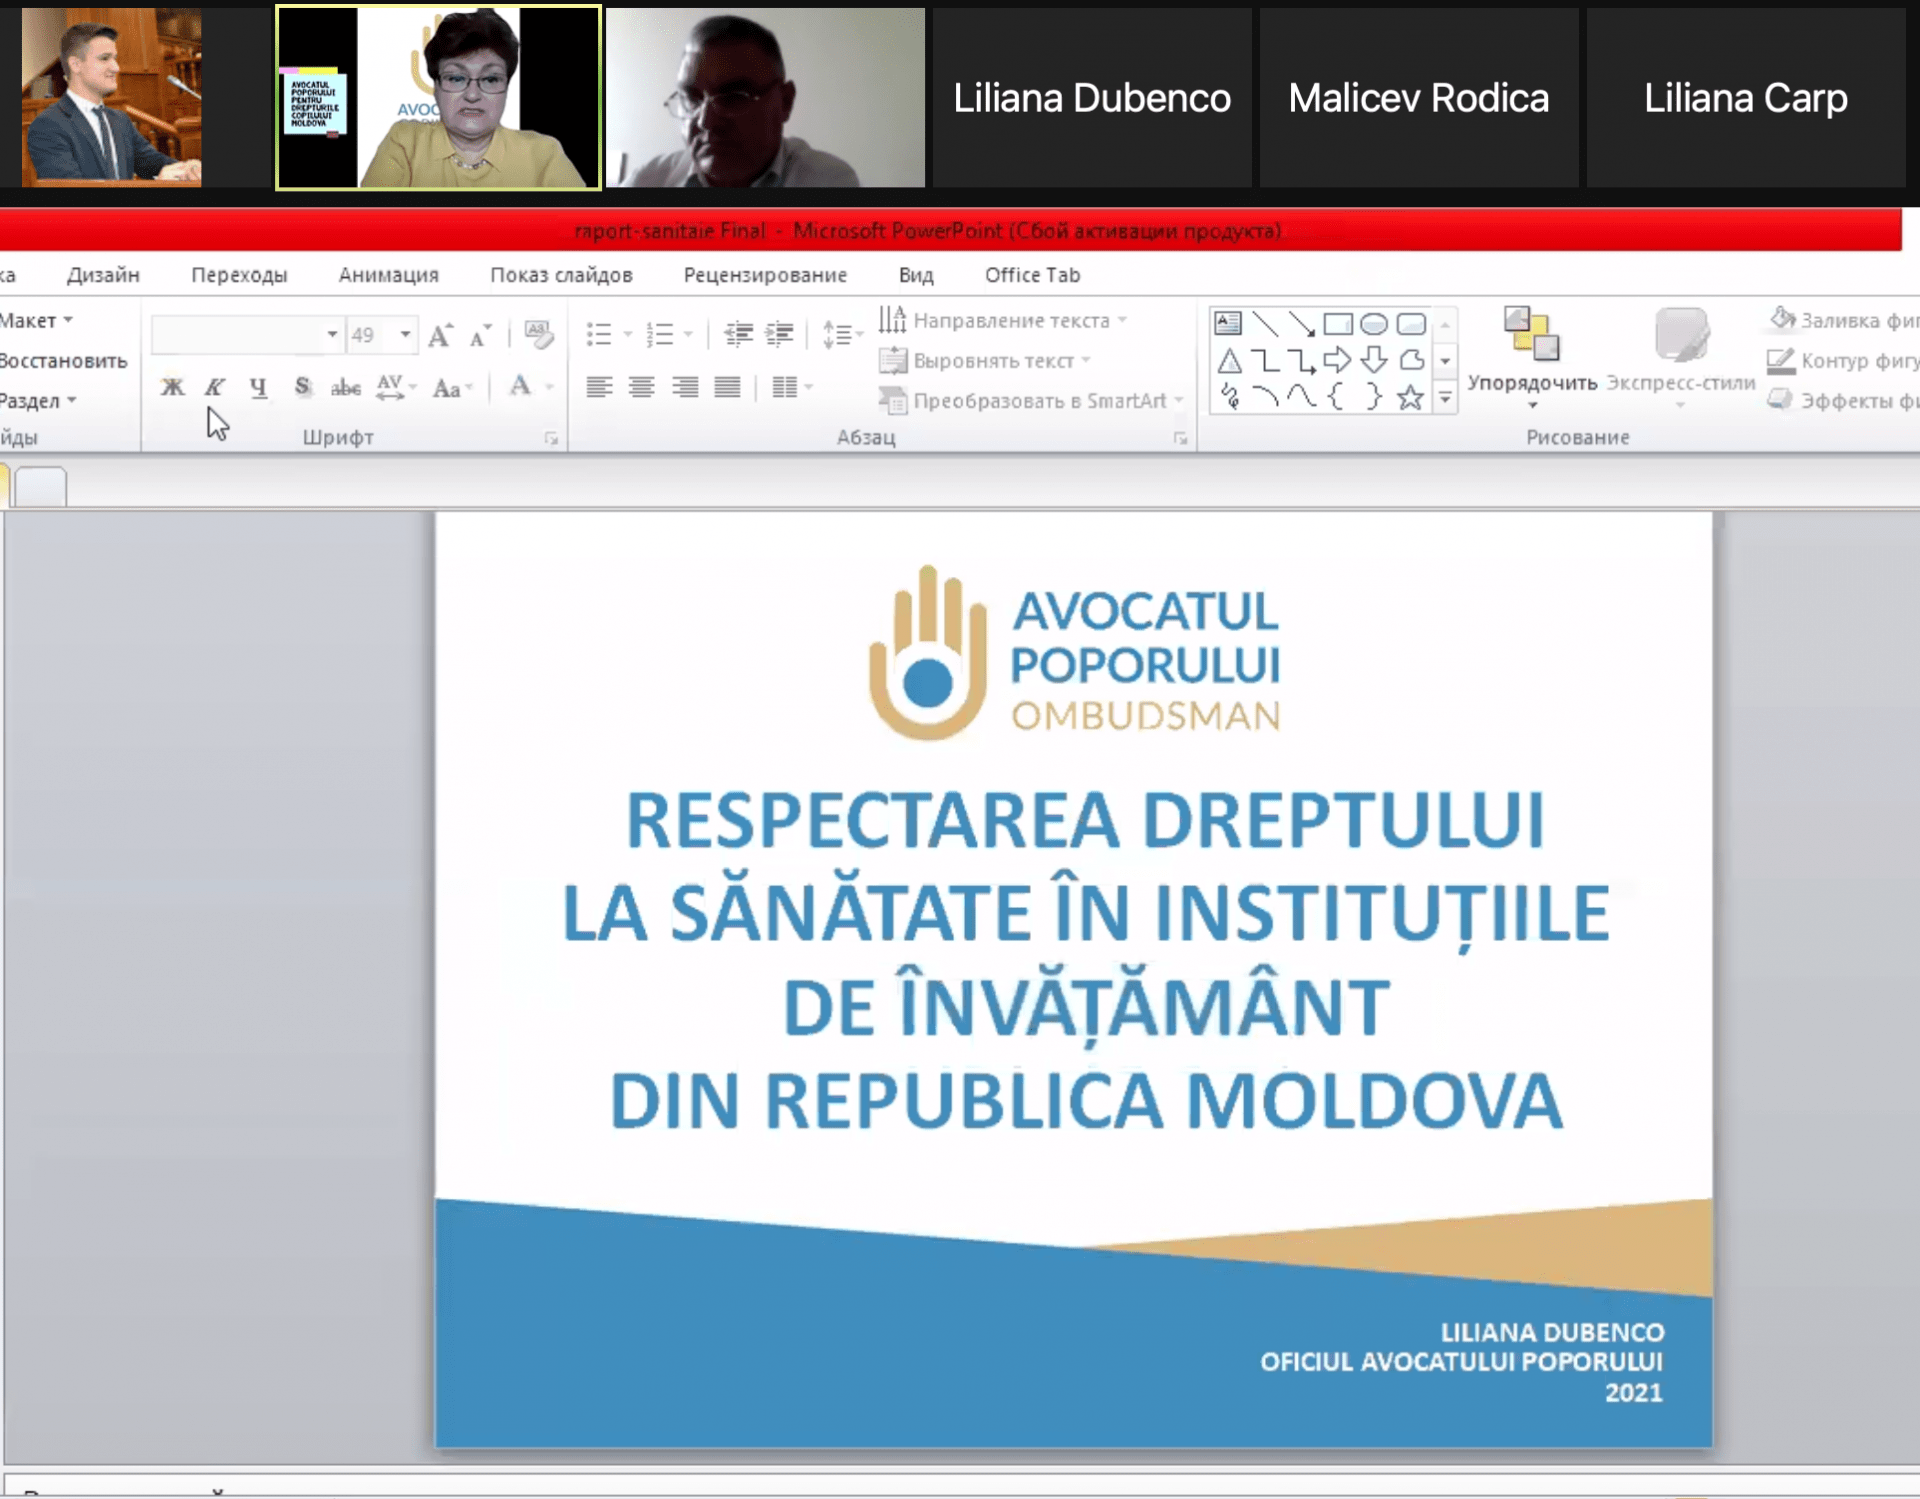Screen dimensions: 1920x1499
Task: Click the numbered list icon
Action: point(660,334)
